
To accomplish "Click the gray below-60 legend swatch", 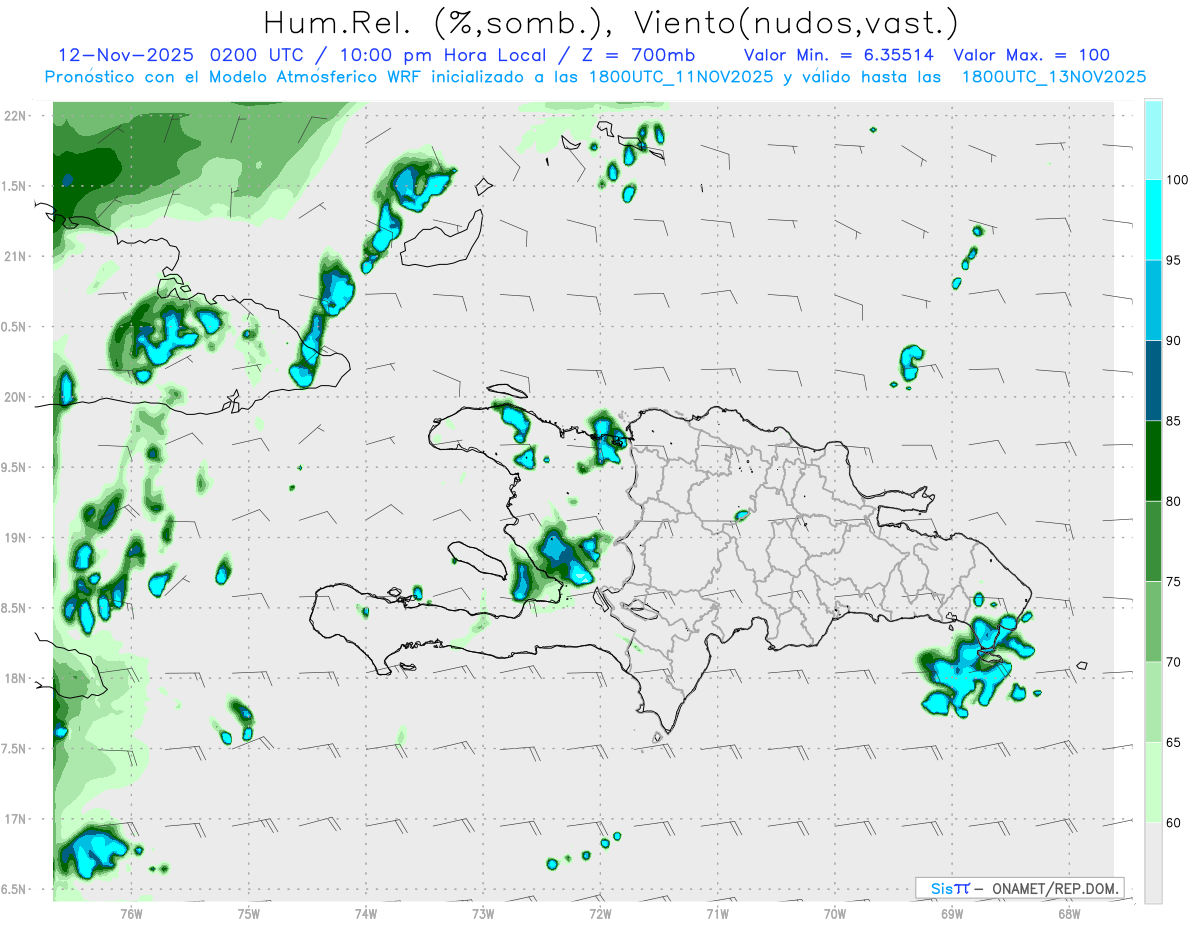I will pos(1153,863).
